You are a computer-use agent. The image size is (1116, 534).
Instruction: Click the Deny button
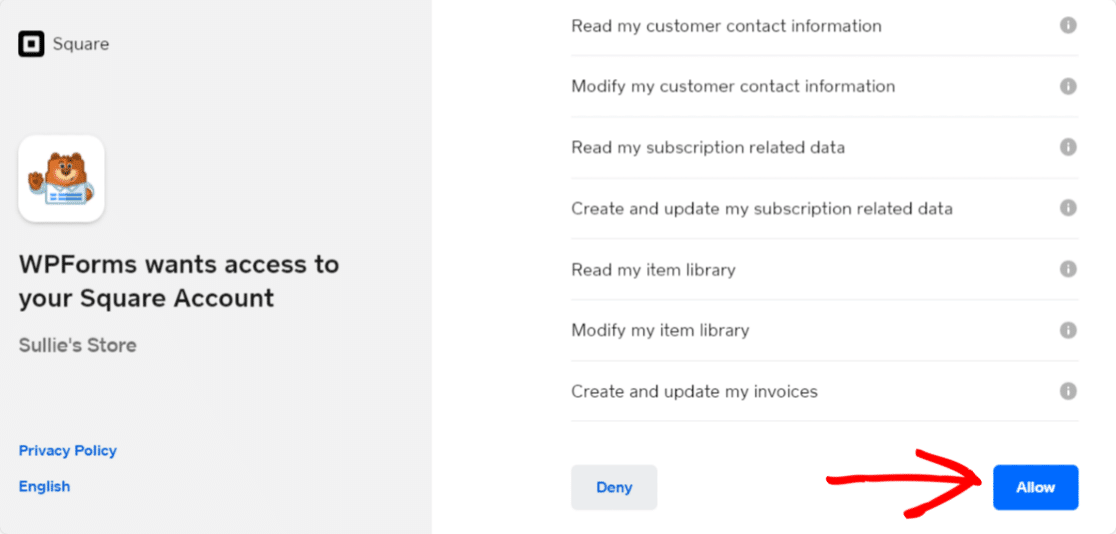pos(614,488)
